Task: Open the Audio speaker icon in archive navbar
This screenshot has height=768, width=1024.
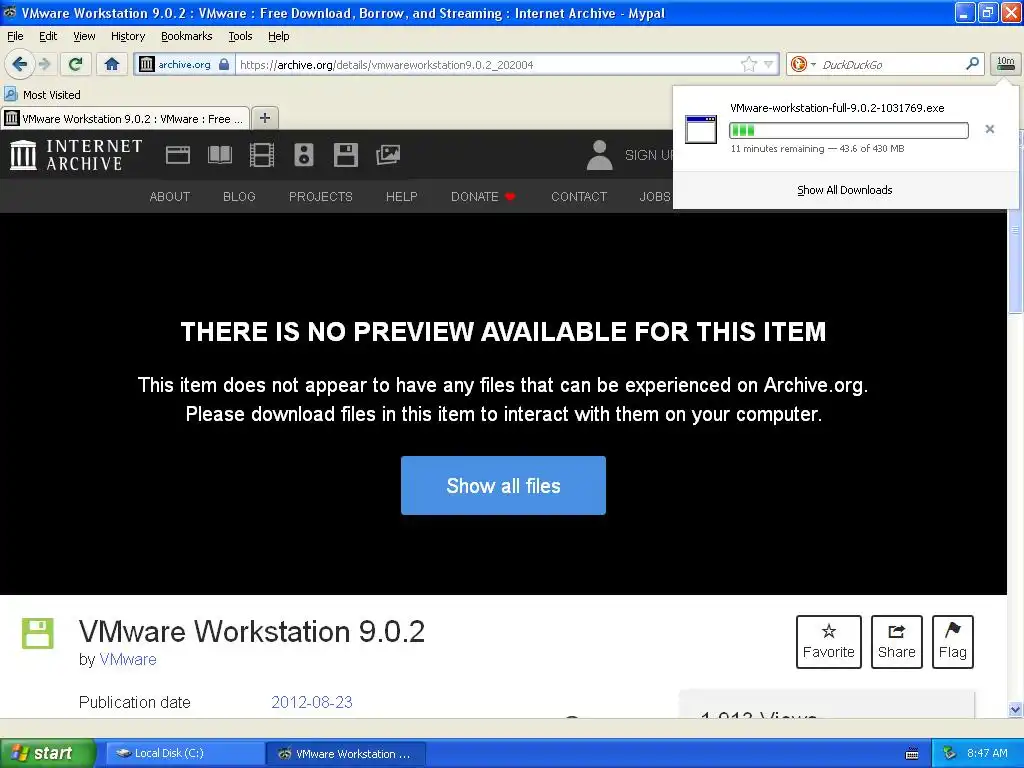Action: (x=304, y=155)
